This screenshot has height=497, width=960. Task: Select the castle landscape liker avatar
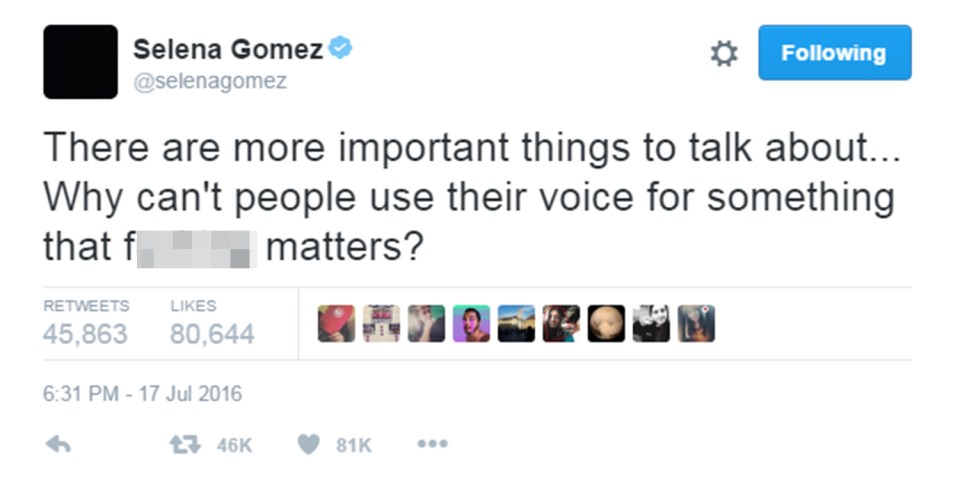pos(516,323)
